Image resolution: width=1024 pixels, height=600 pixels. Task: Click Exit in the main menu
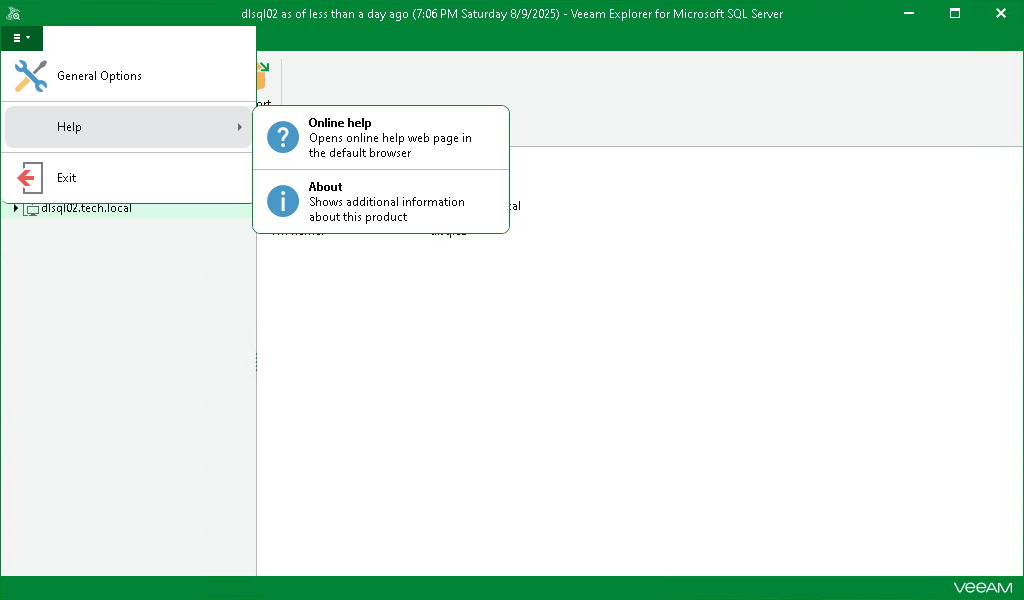tap(66, 177)
